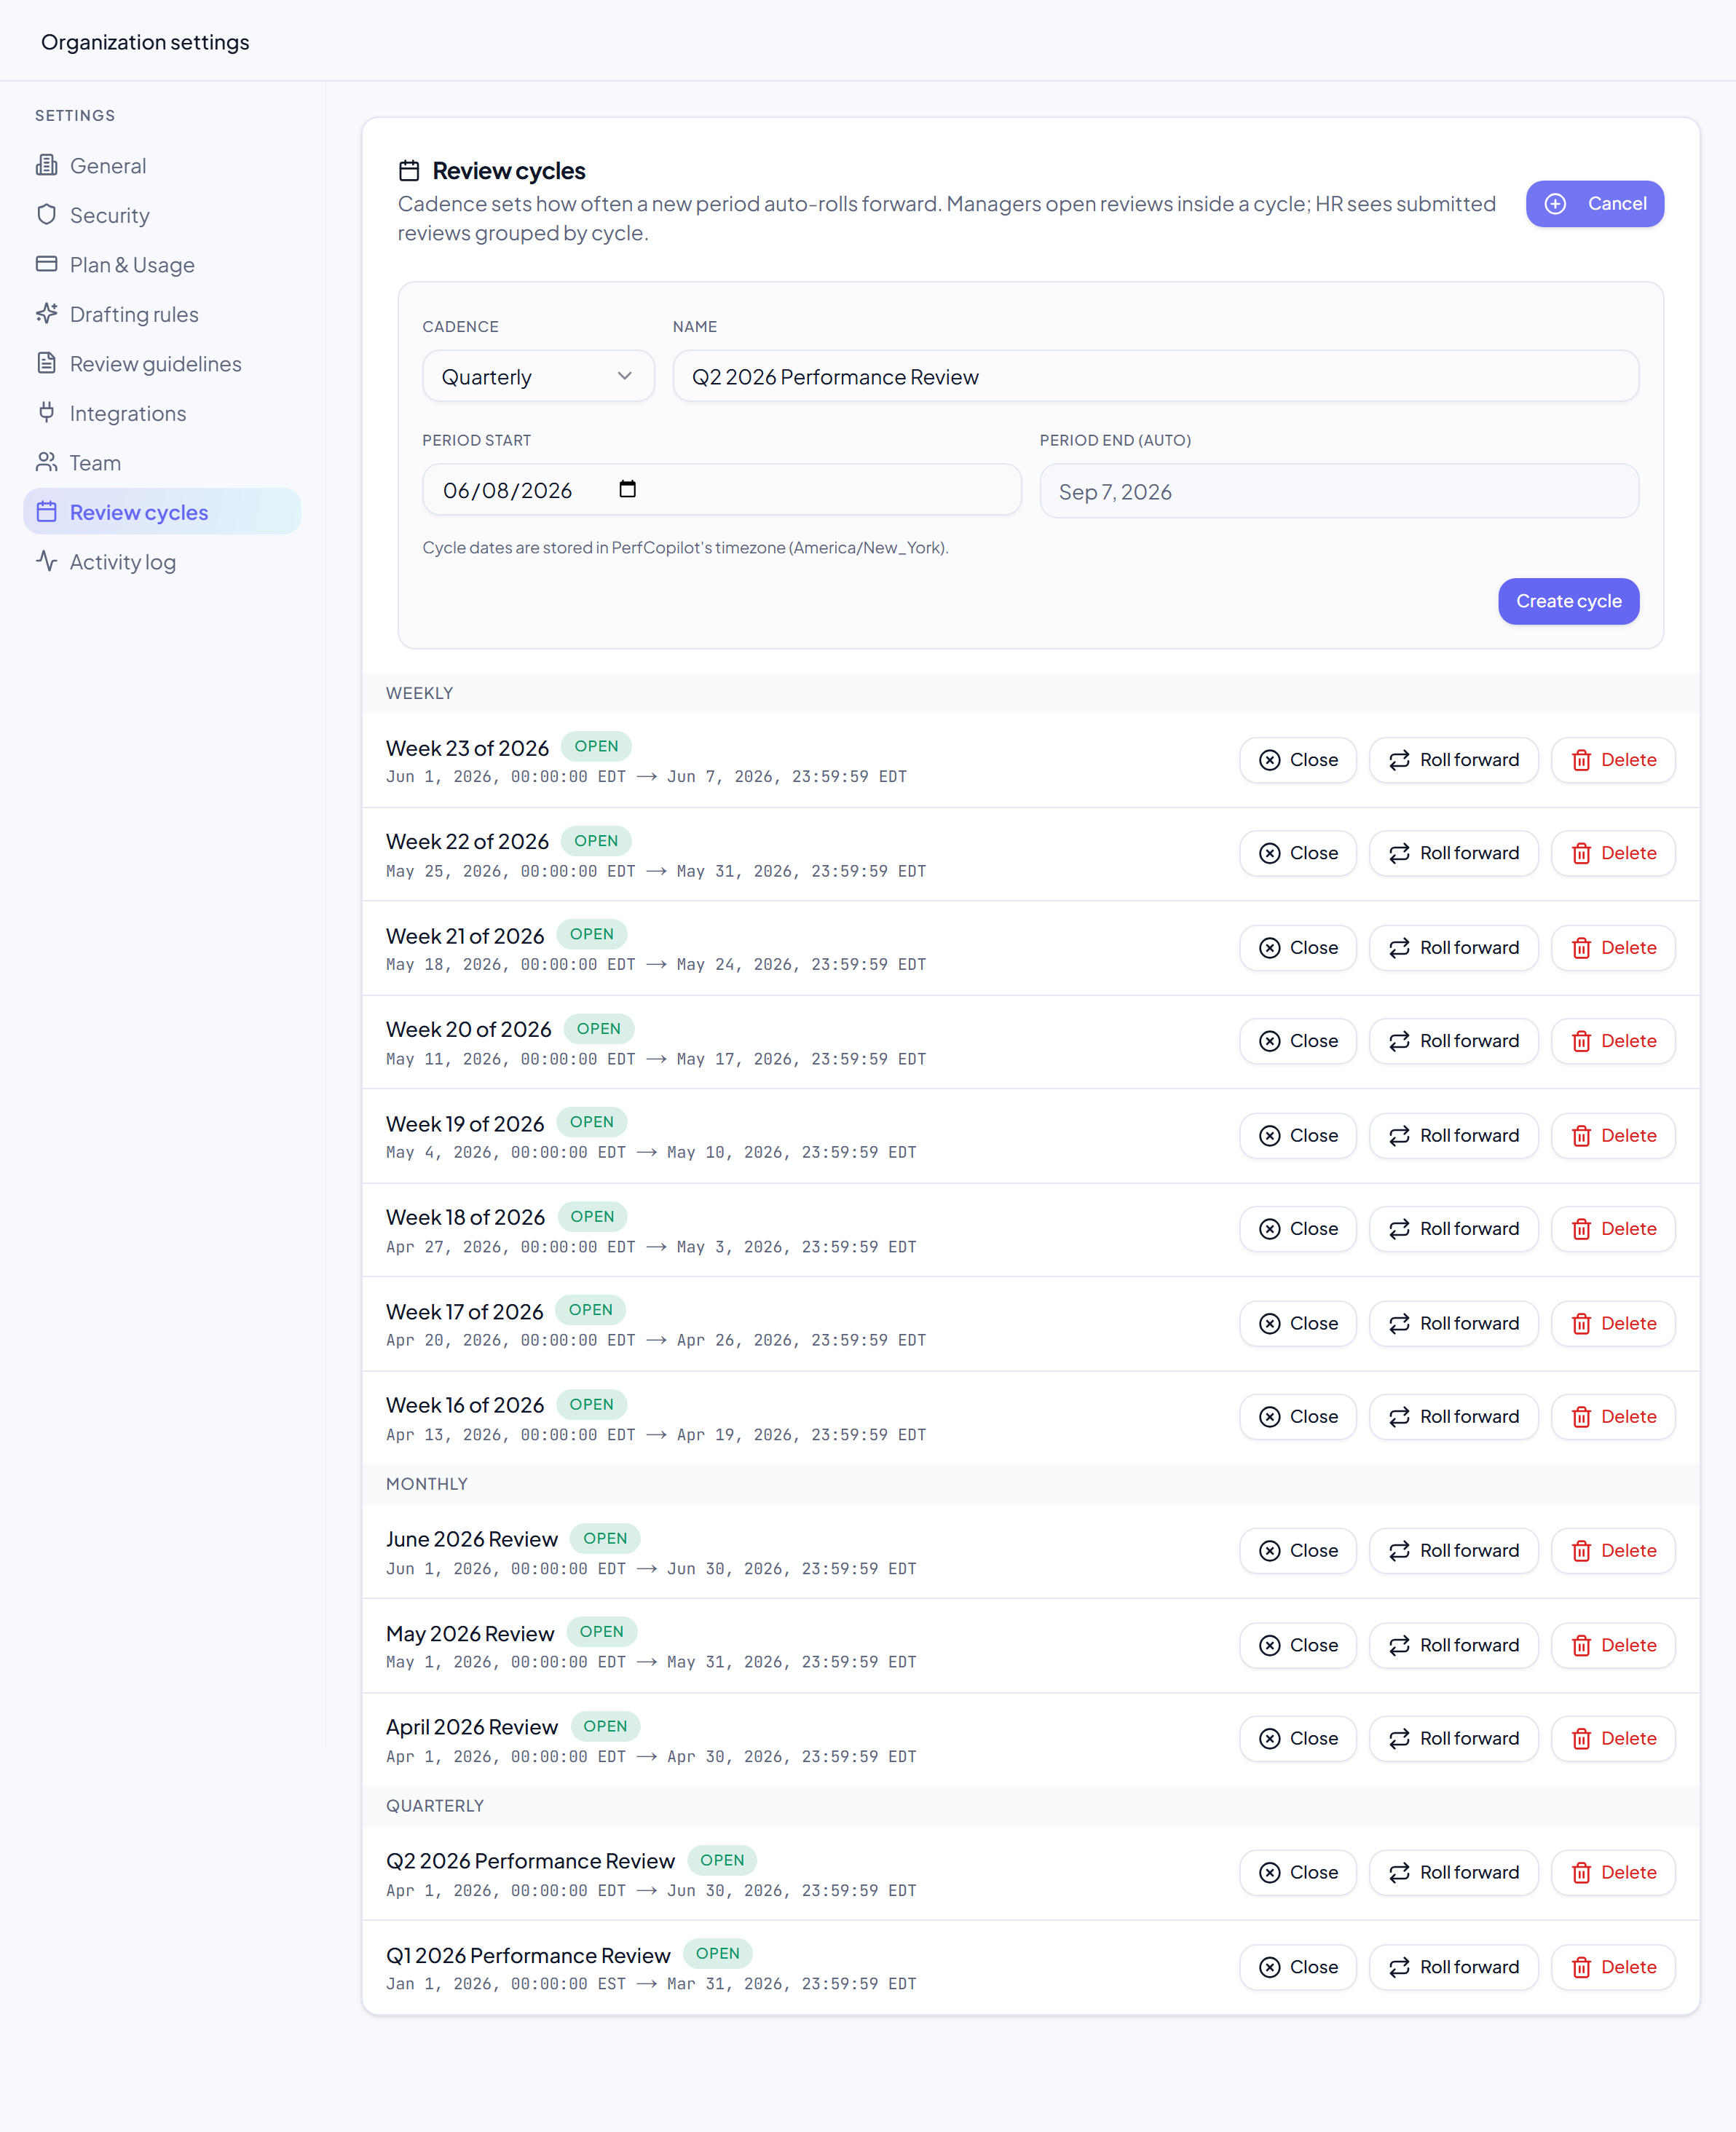
Task: Click trash icon for Q2 2026 Performance Review row
Action: 1581,1873
